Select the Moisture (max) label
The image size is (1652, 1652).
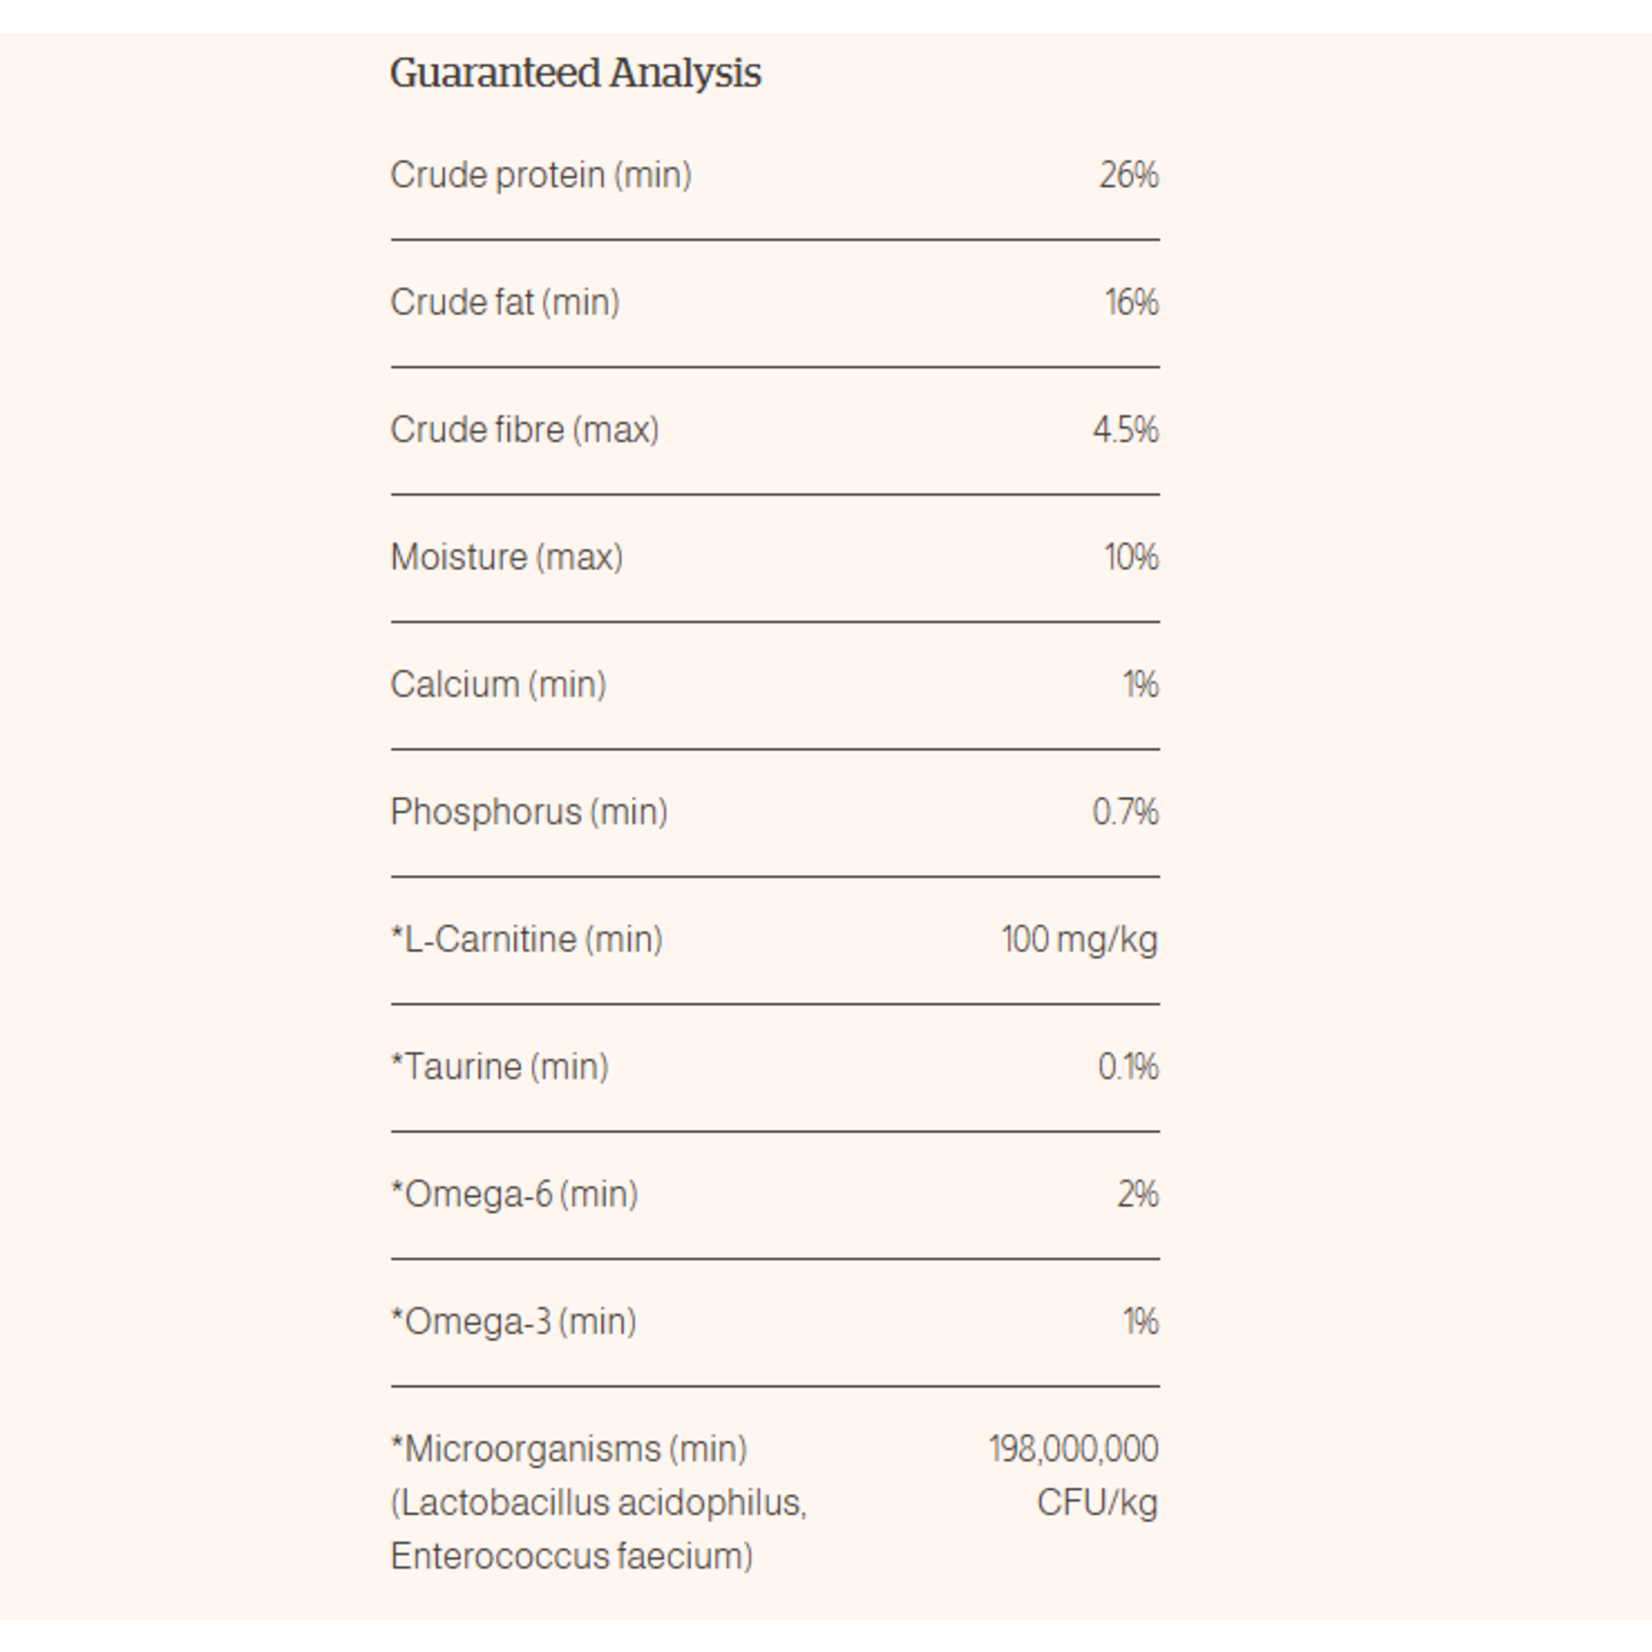[x=507, y=557]
